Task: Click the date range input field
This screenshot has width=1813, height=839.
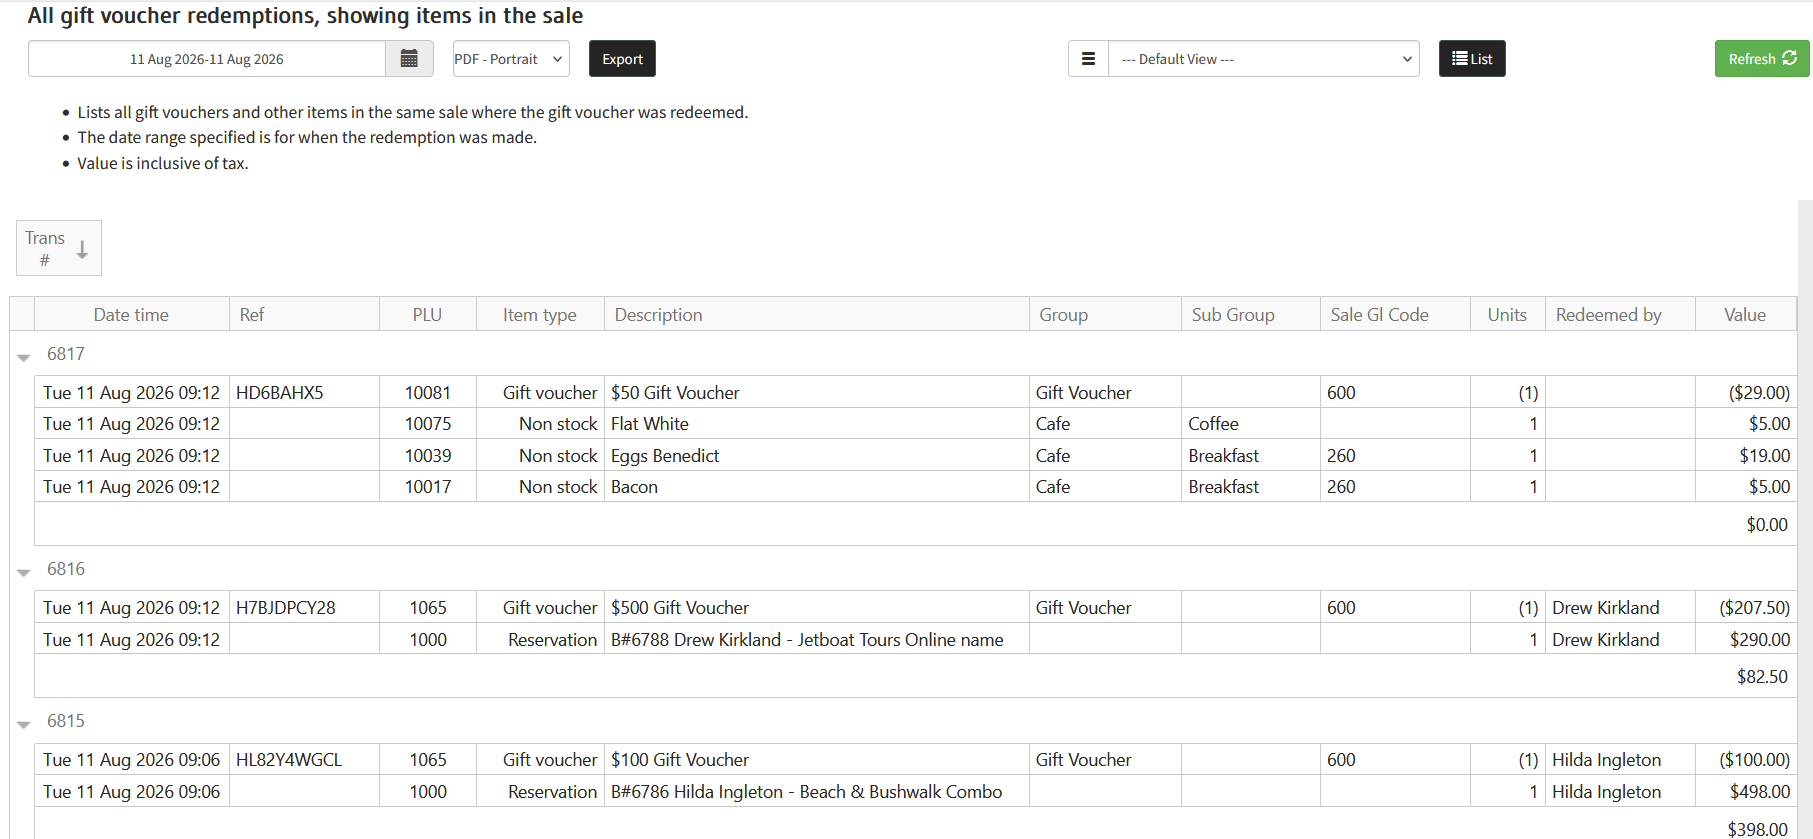Action: pyautogui.click(x=207, y=59)
